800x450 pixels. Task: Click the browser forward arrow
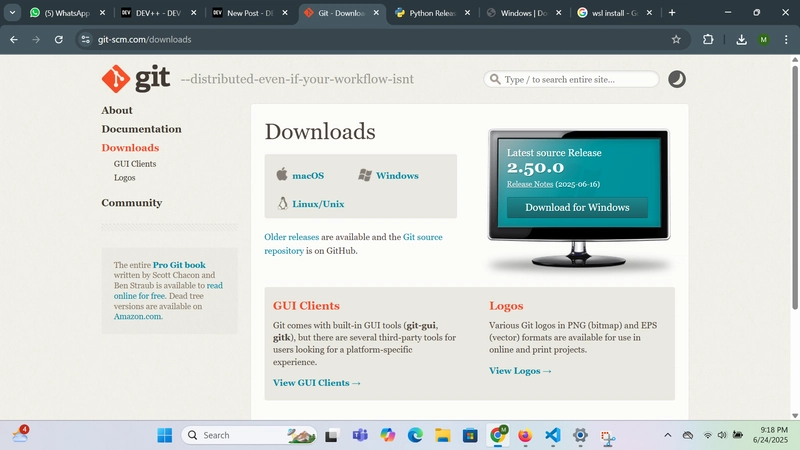(36, 39)
